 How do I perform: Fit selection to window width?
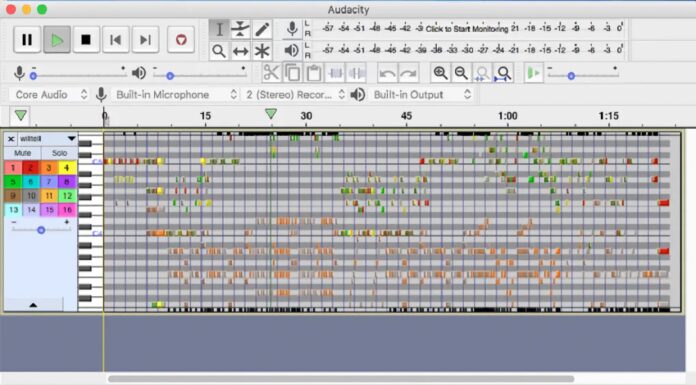coord(482,73)
